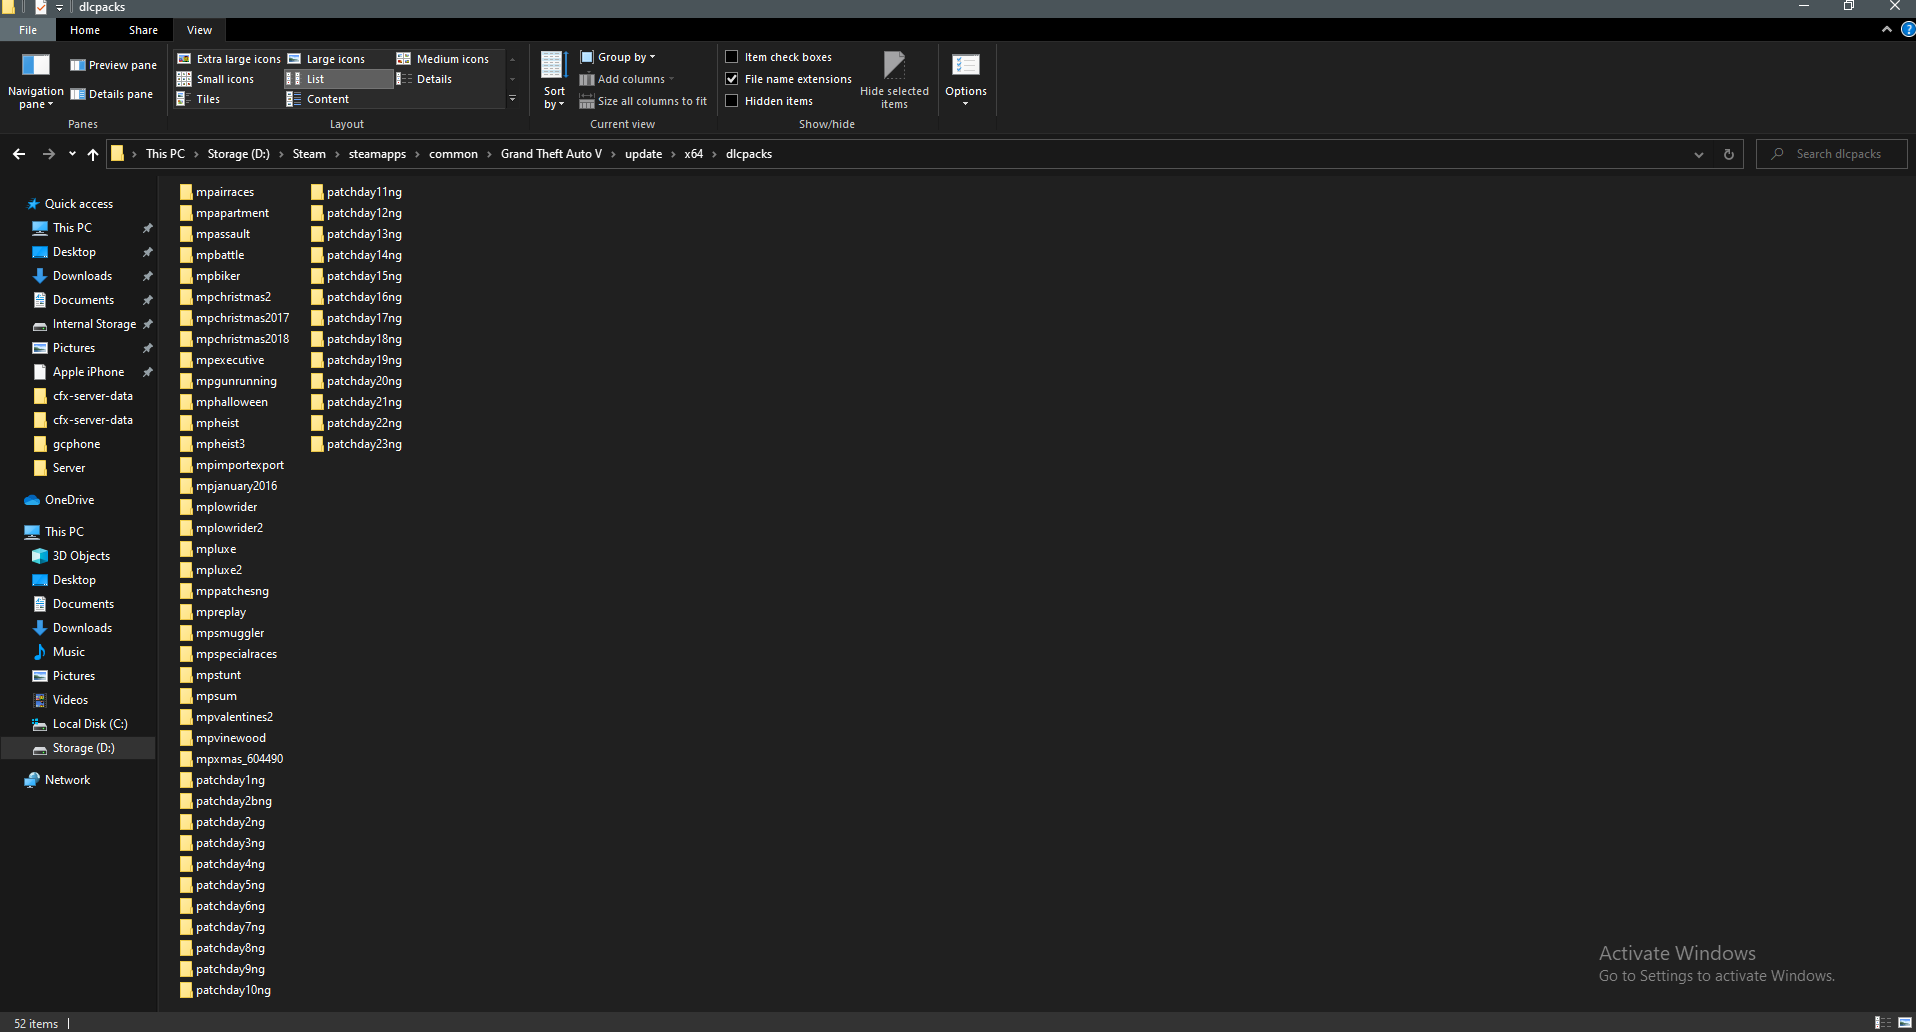1916x1032 pixels.
Task: Click the Hide selected items tool
Action: point(893,79)
